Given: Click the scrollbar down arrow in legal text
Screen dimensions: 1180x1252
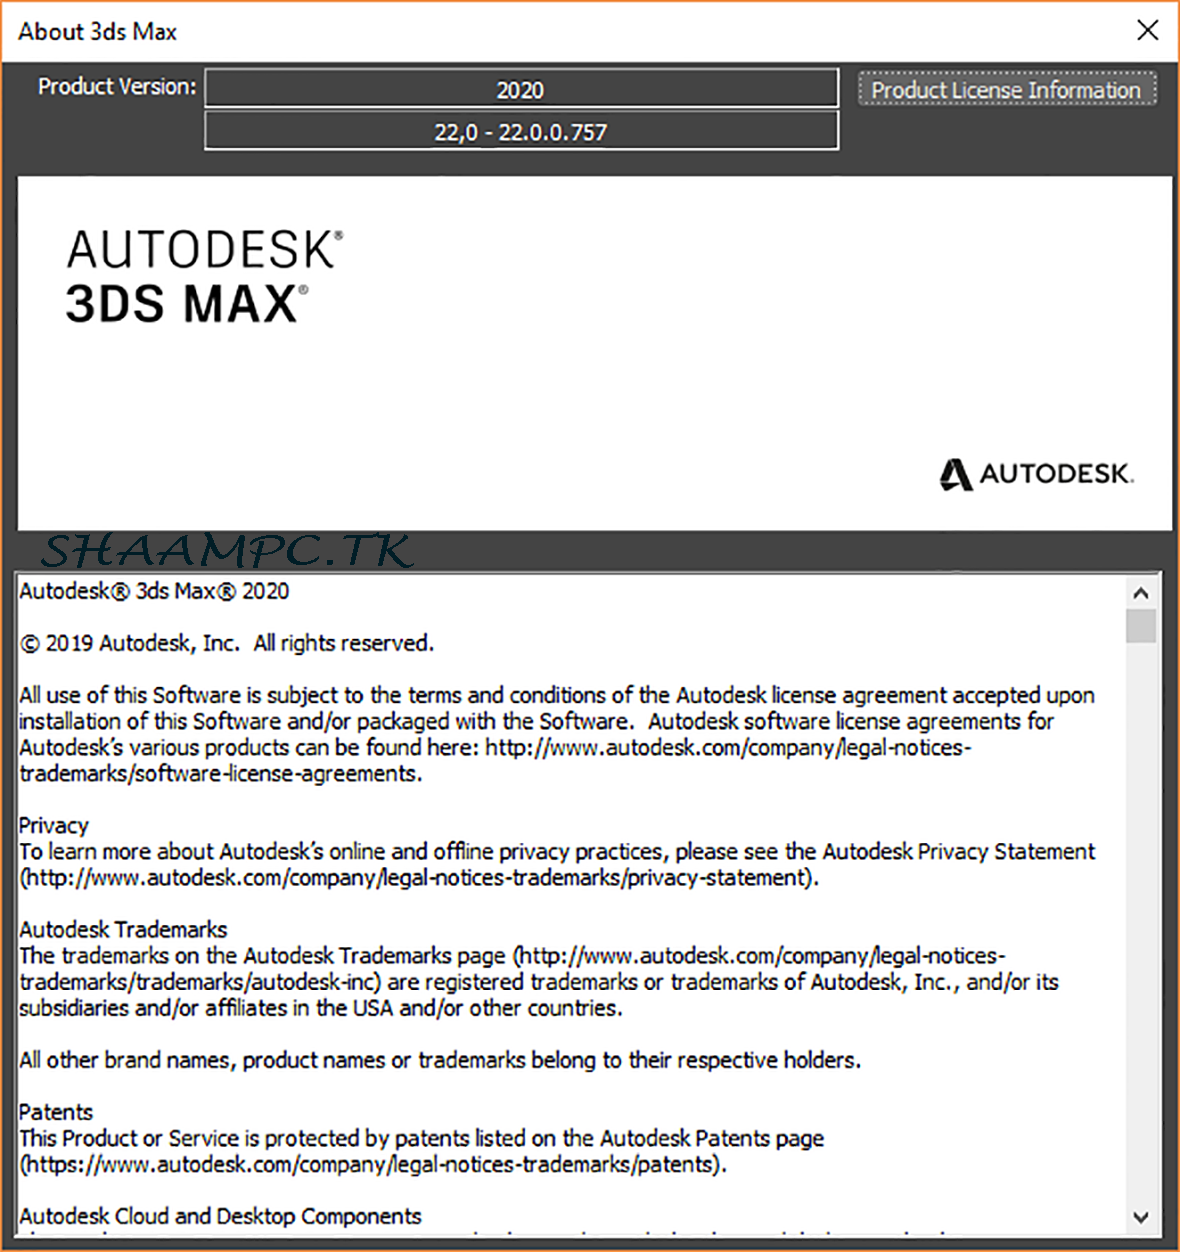Looking at the screenshot, I should (x=1140, y=1217).
